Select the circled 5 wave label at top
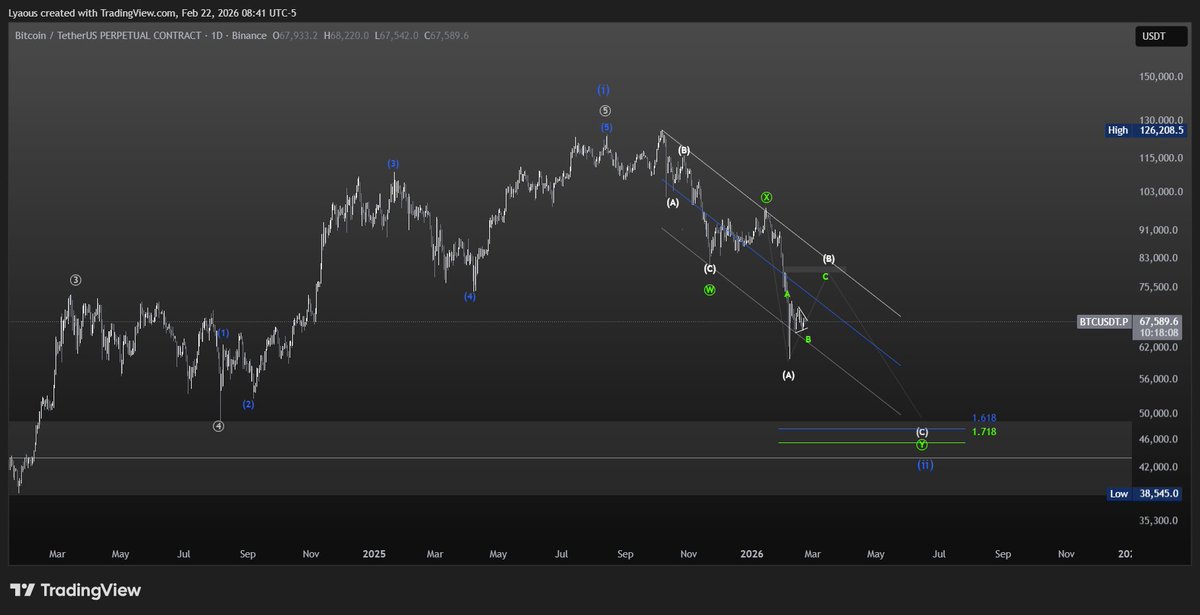The height and width of the screenshot is (615, 1200). 605,111
